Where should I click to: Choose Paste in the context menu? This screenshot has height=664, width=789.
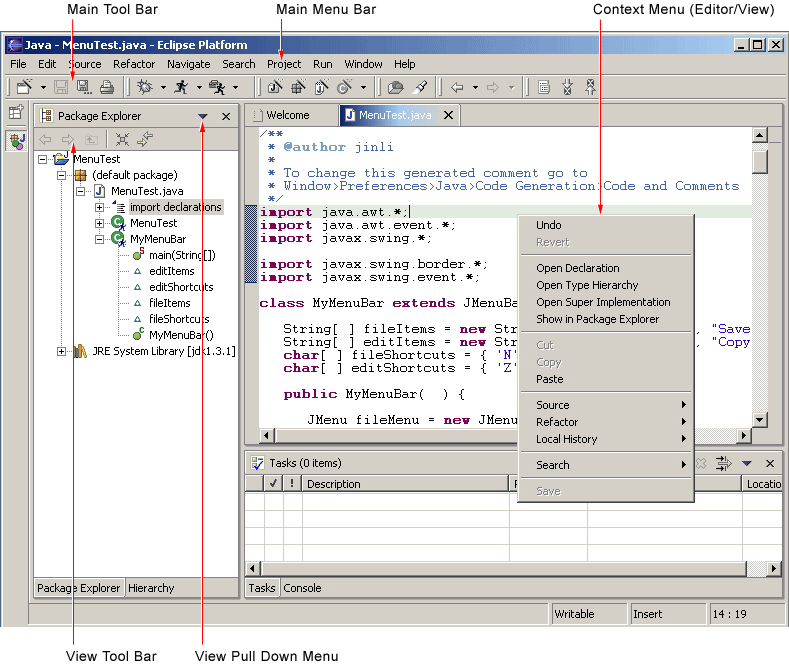606,379
